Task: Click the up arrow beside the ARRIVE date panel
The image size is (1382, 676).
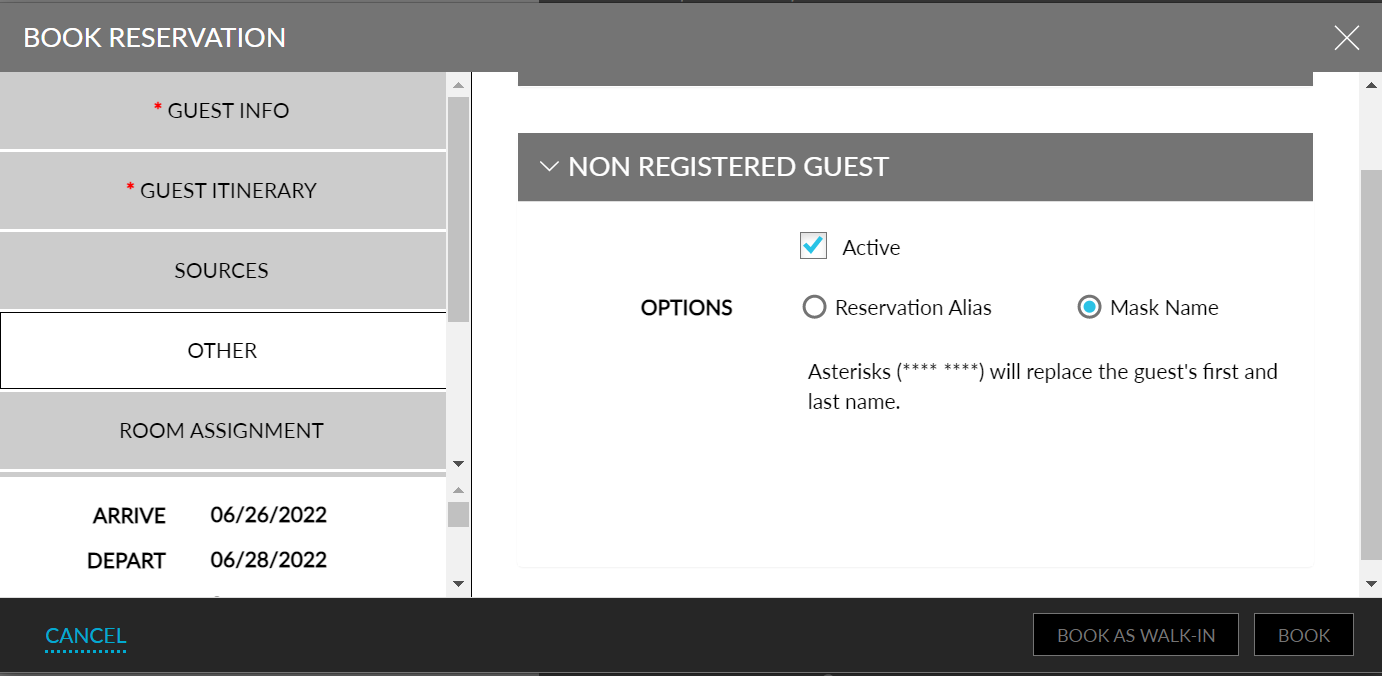Action: point(458,490)
